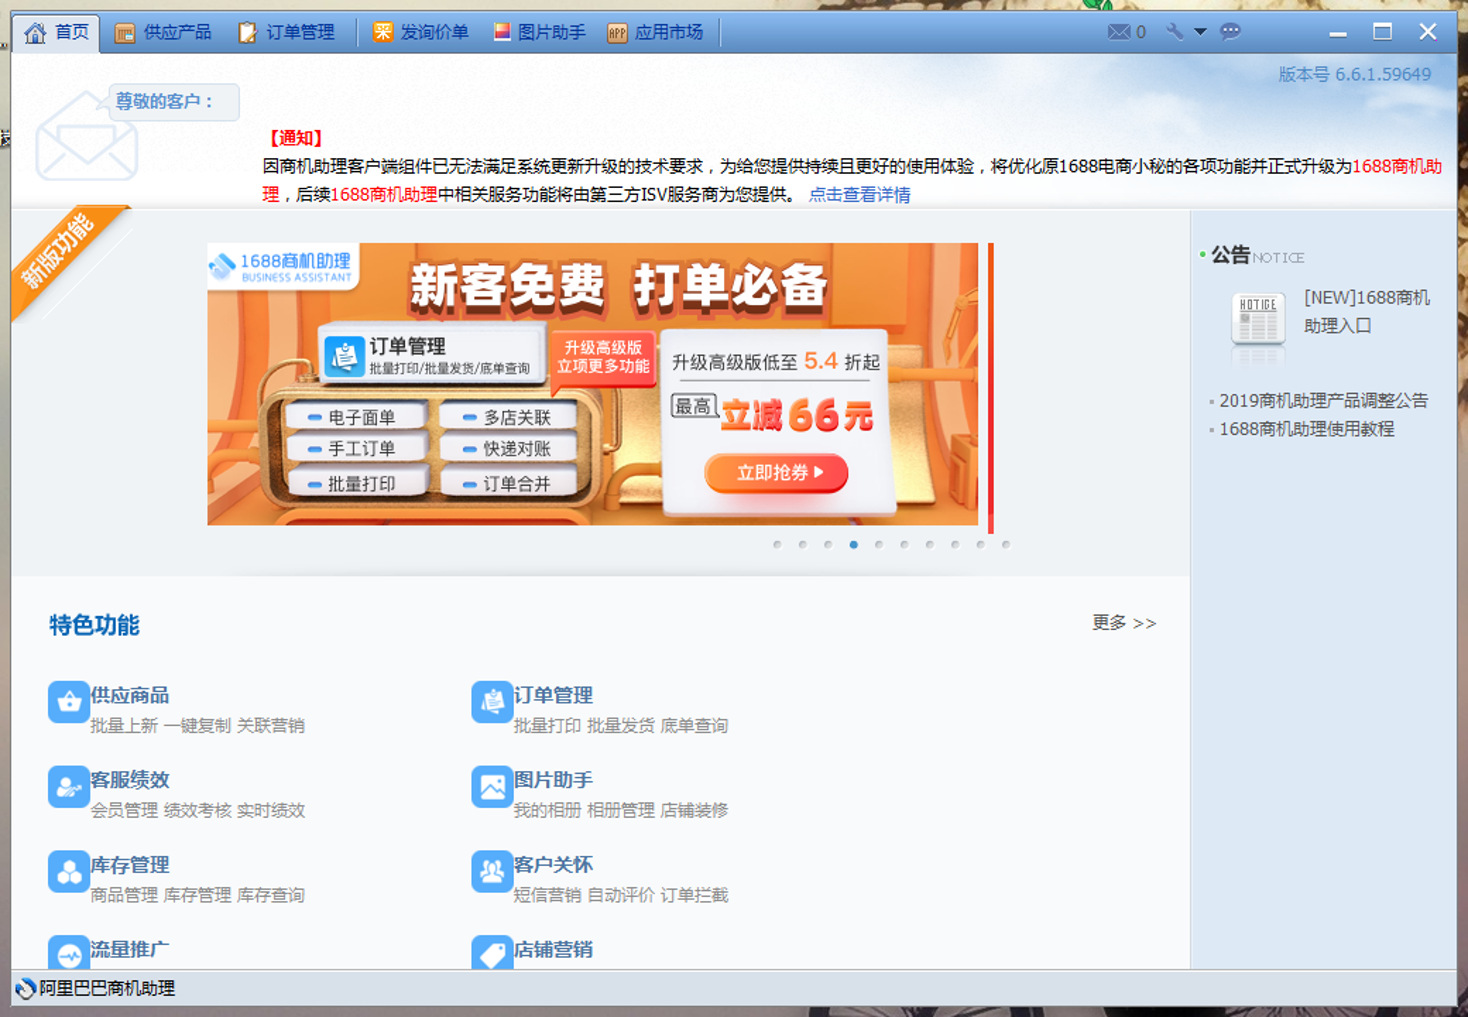Click the 供应商品 shopping bag icon

pos(68,701)
